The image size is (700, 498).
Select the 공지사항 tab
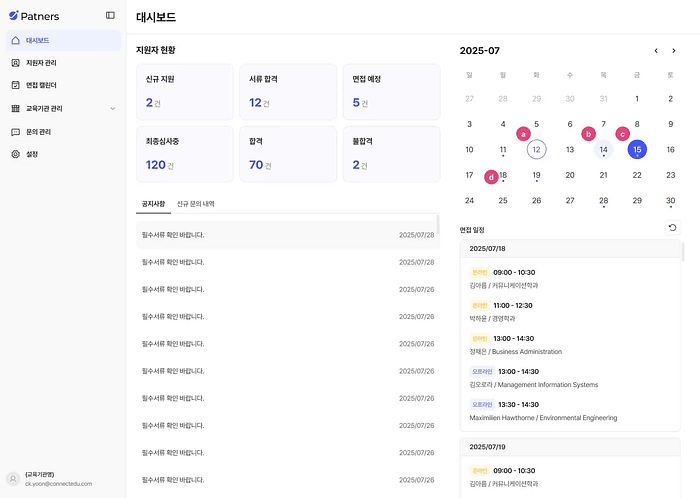154,204
